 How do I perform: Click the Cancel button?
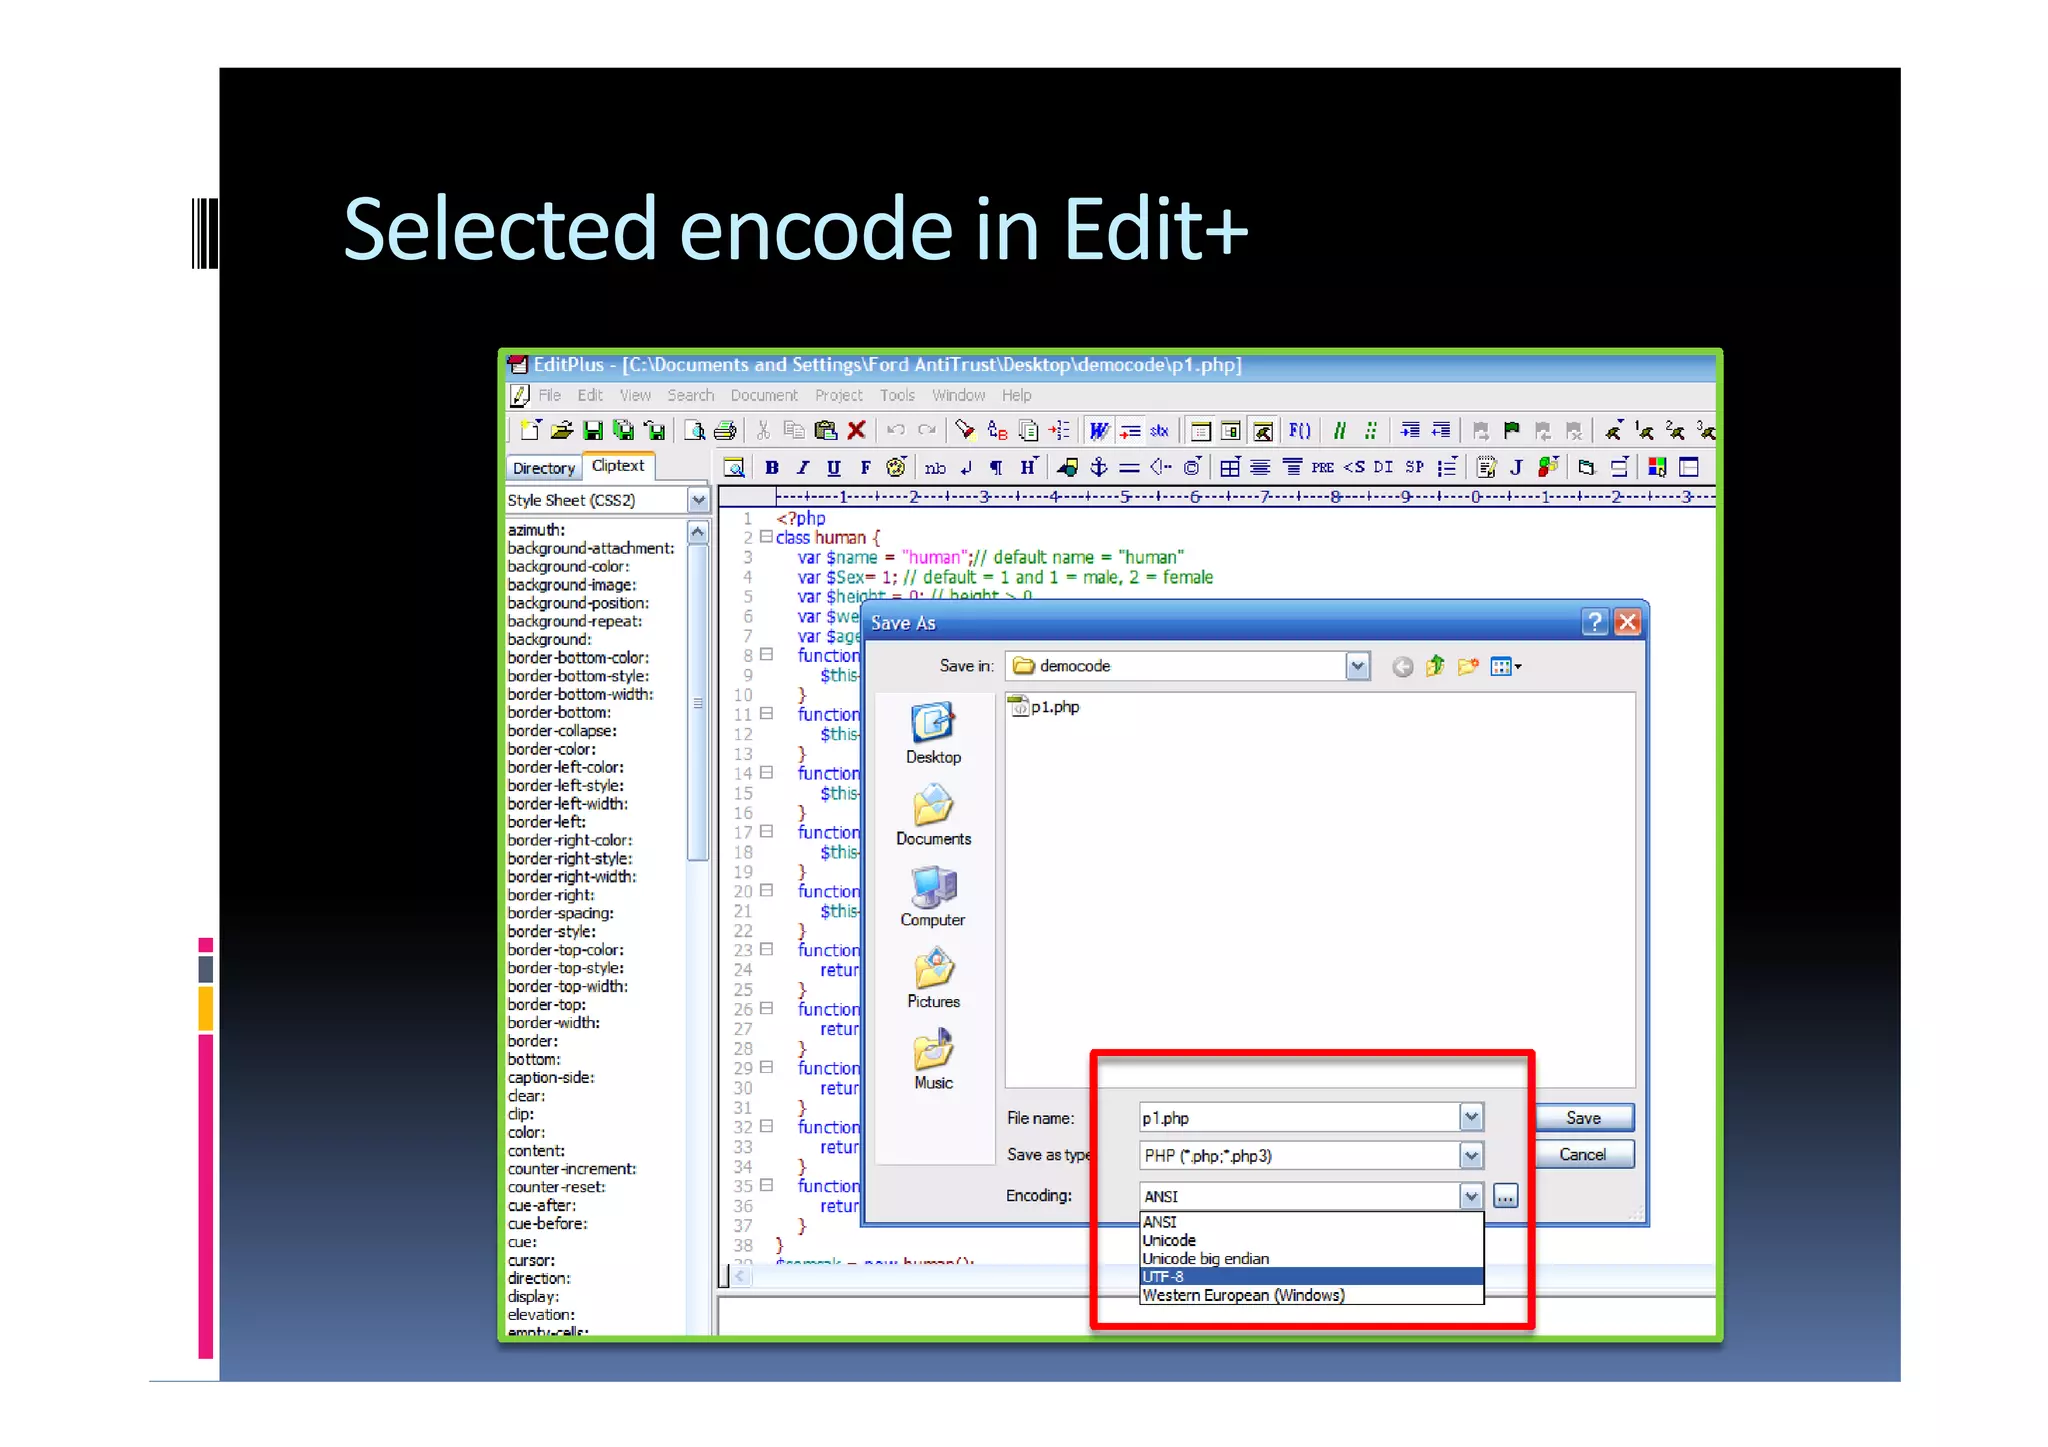pos(1584,1155)
